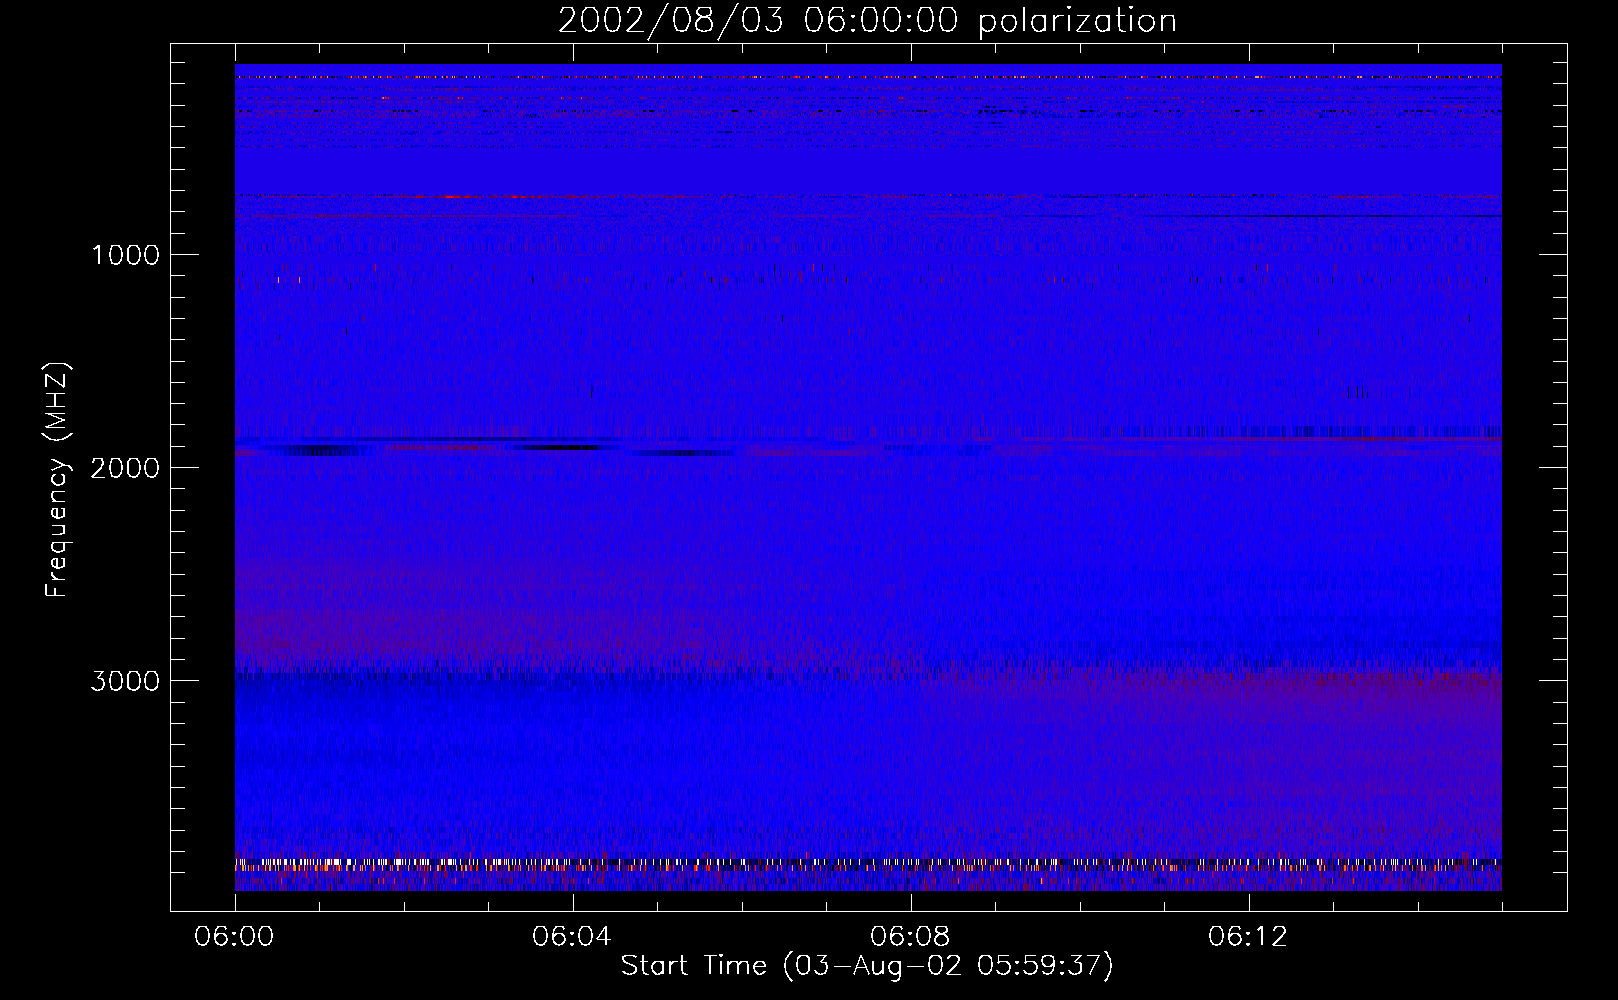1618x1000 pixels.
Task: Click the 06:04 time tick label
Action: [572, 937]
